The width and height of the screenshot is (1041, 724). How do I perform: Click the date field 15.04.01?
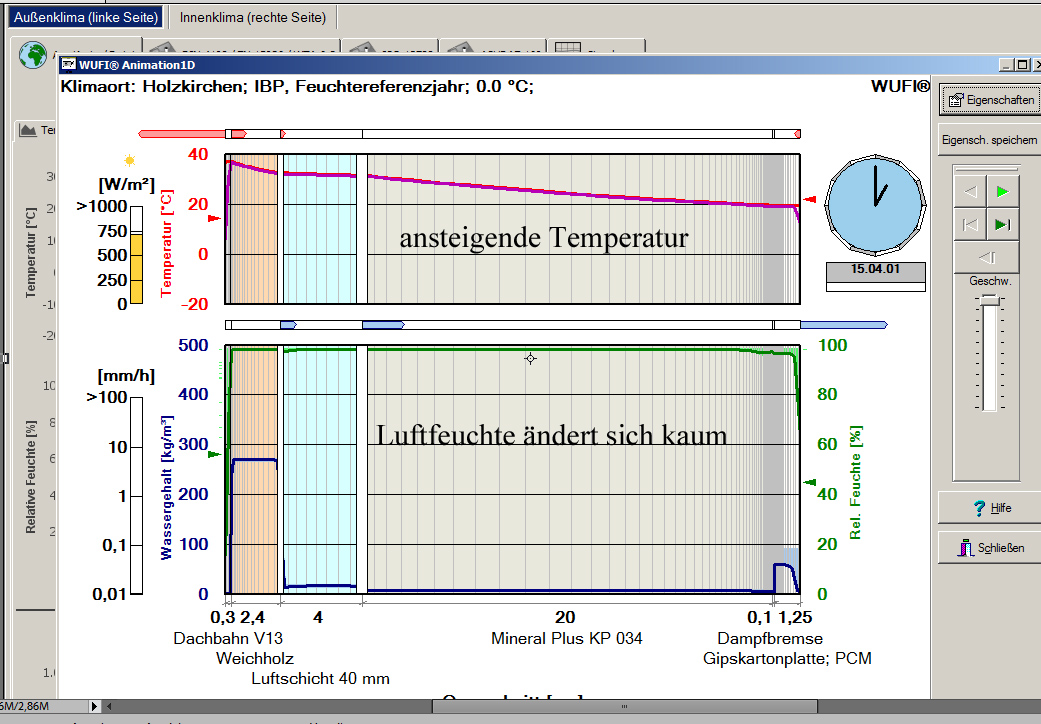pyautogui.click(x=876, y=270)
